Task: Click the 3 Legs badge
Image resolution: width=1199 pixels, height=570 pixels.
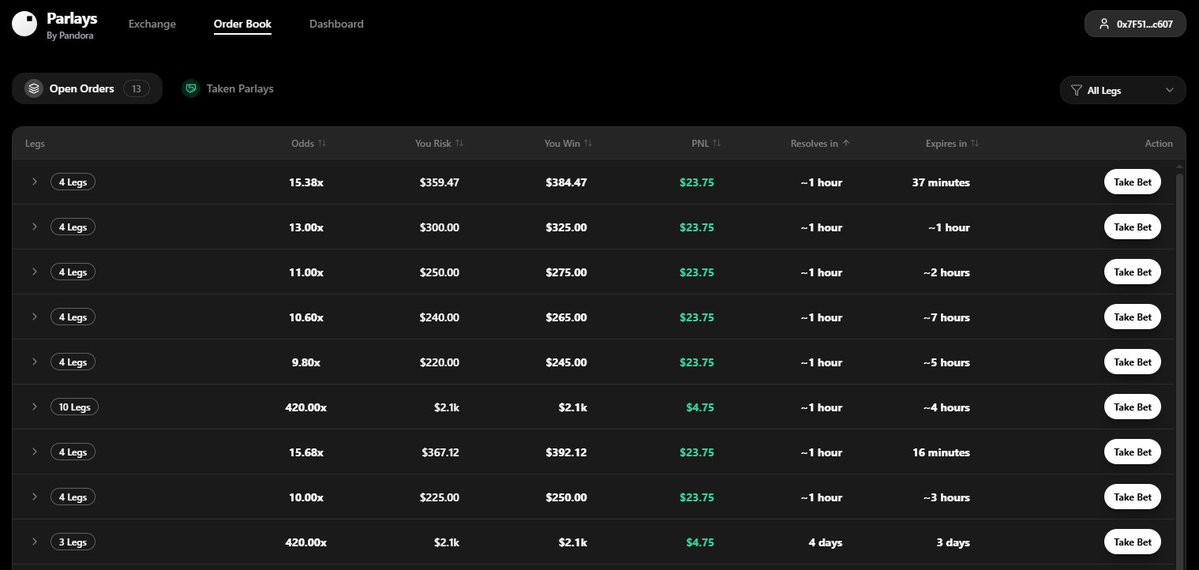Action: (x=73, y=542)
